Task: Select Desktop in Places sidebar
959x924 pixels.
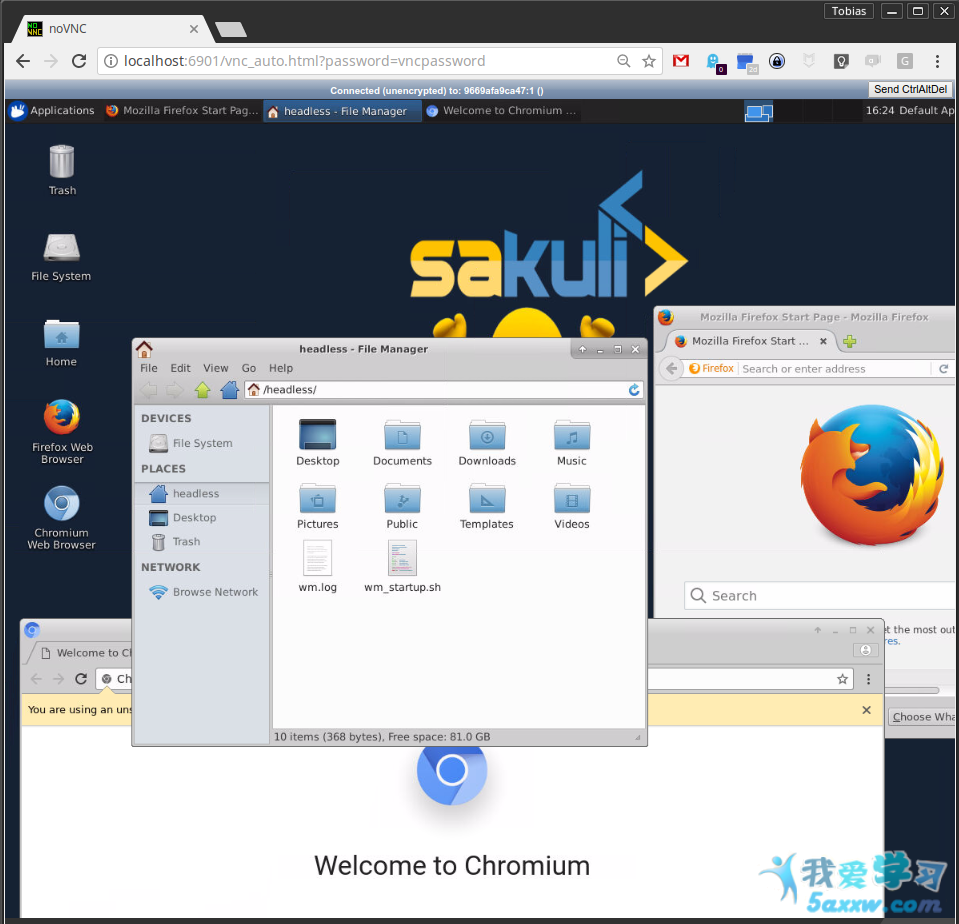Action: 202,517
